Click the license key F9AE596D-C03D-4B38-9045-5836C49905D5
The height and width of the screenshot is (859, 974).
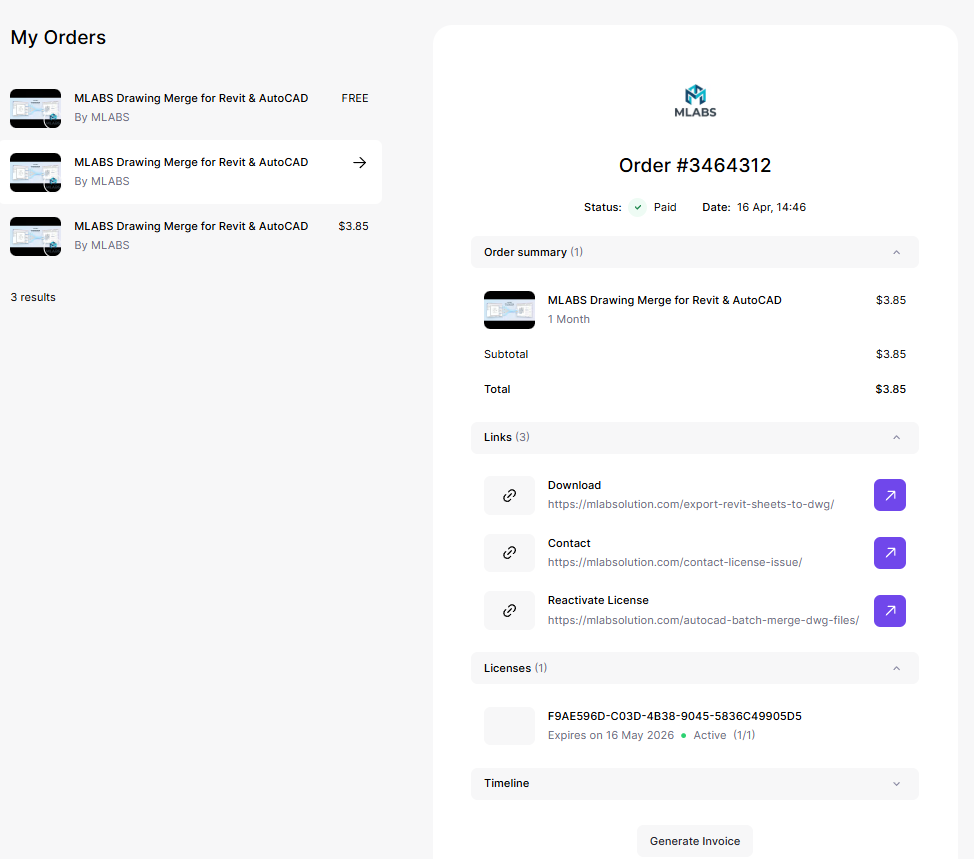click(x=675, y=716)
